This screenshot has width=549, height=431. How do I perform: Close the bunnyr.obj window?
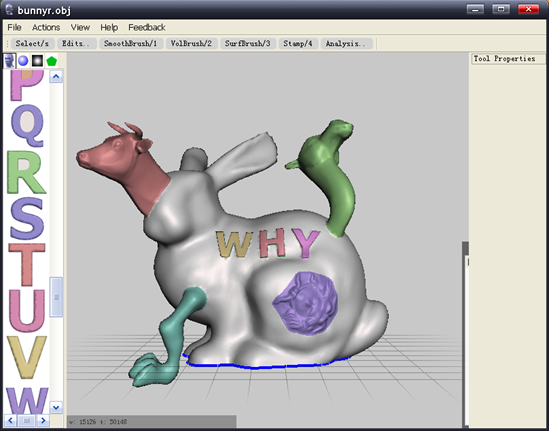point(529,9)
